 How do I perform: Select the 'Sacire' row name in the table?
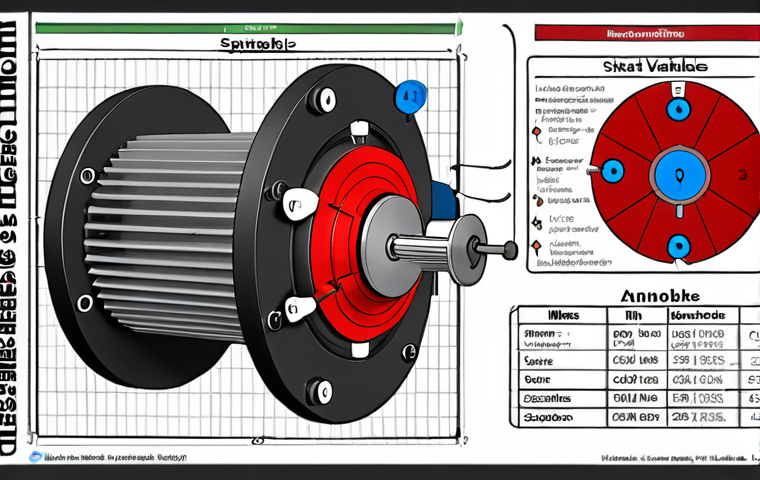pos(538,361)
